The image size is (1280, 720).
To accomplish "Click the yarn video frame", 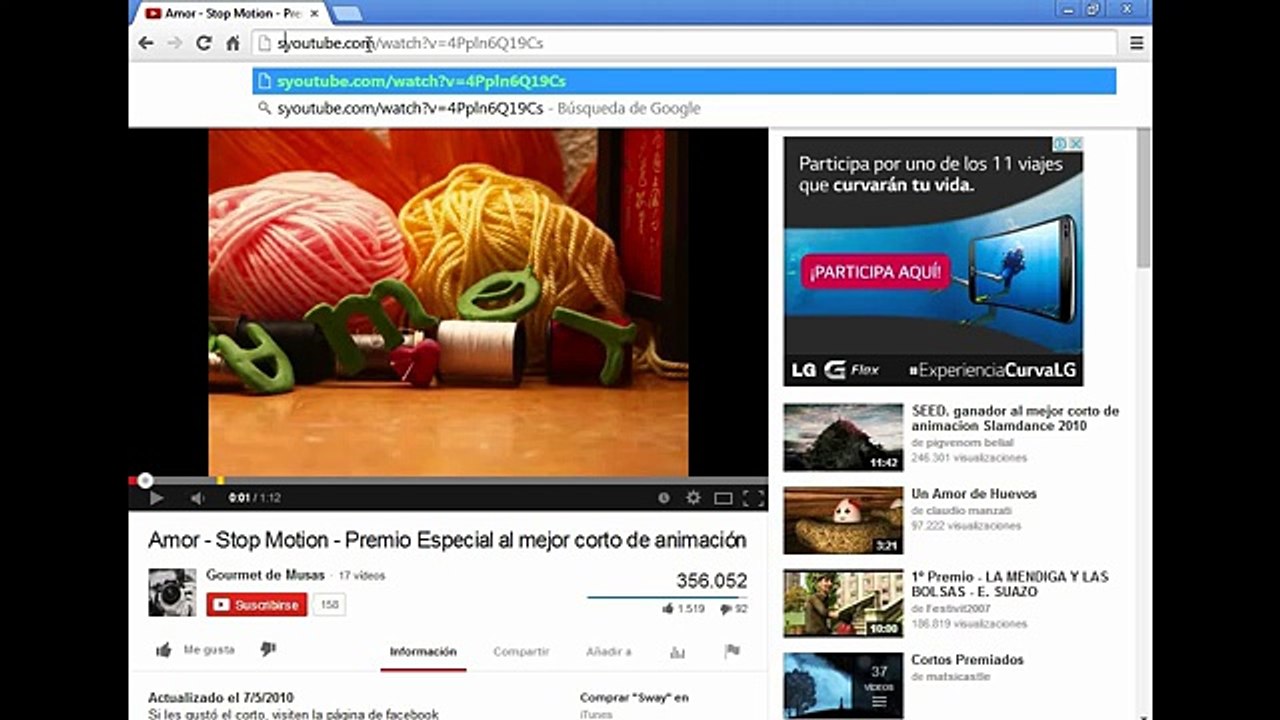I will [x=448, y=303].
